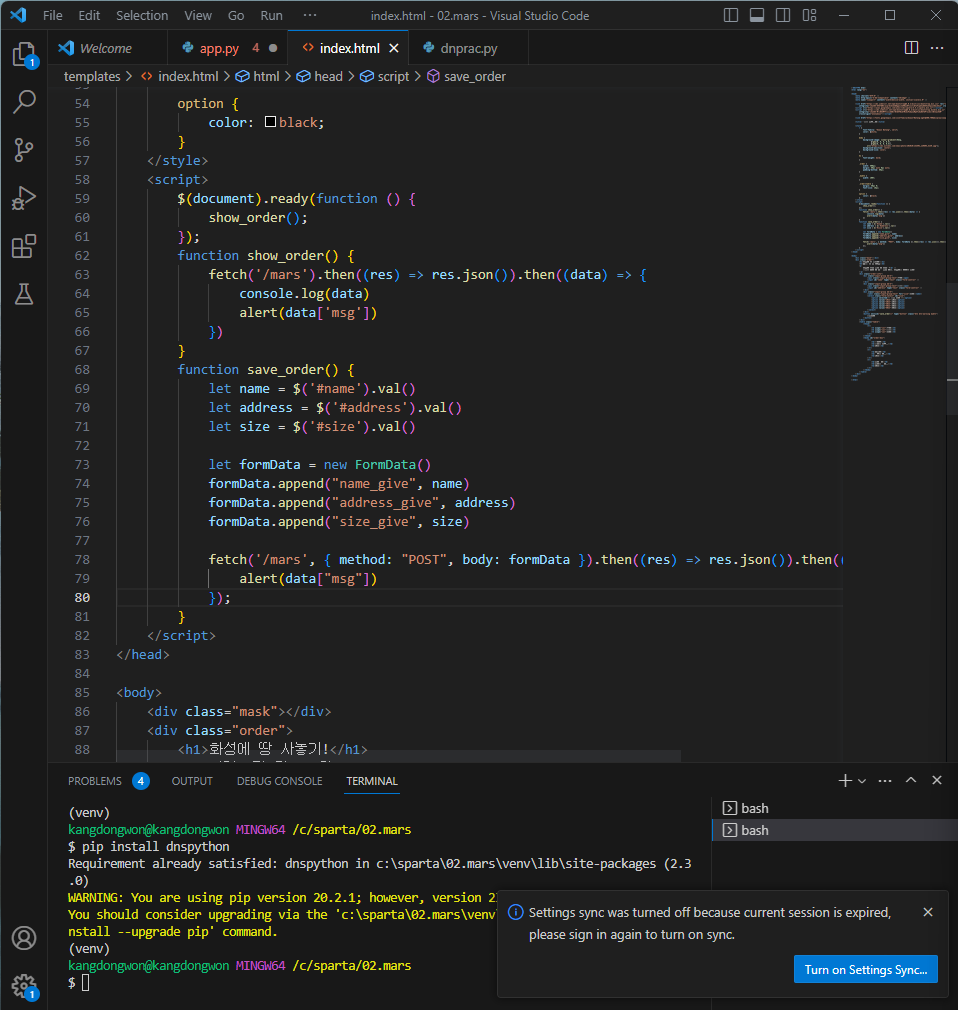The image size is (958, 1010).
Task: Open Customize Layout icon in title bar
Action: click(810, 15)
